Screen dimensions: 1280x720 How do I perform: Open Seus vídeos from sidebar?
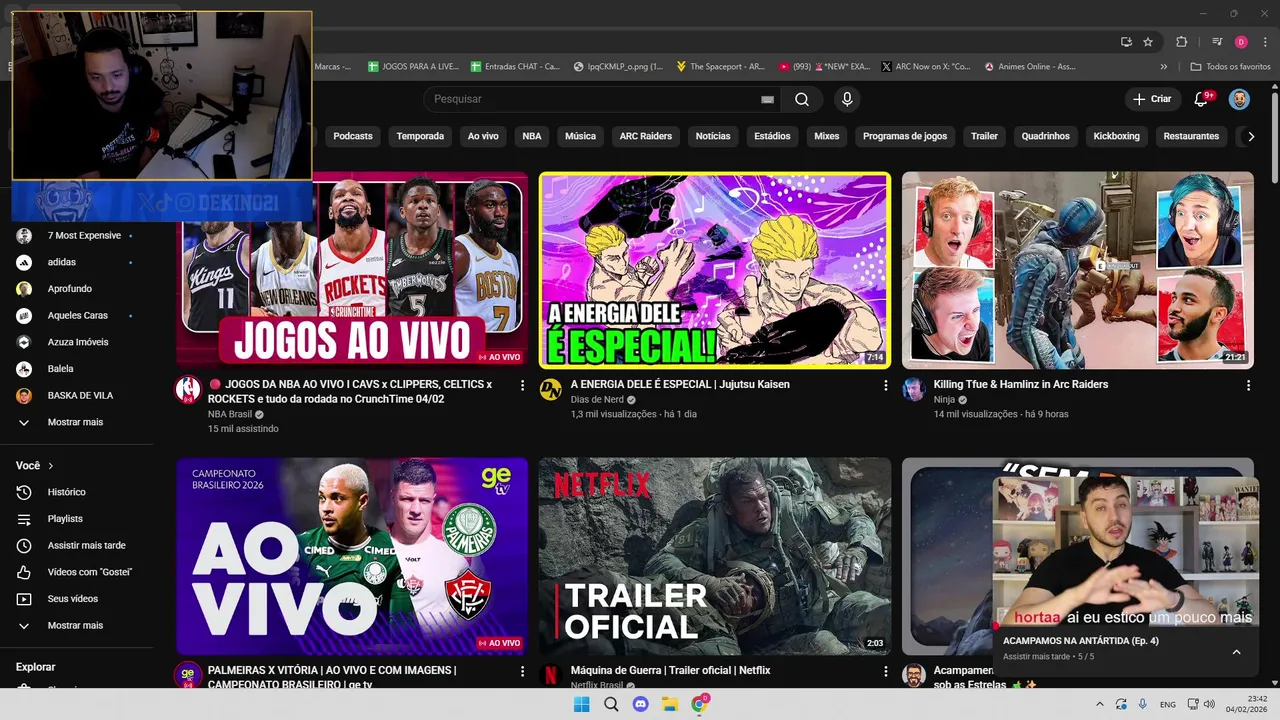[x=76, y=599]
